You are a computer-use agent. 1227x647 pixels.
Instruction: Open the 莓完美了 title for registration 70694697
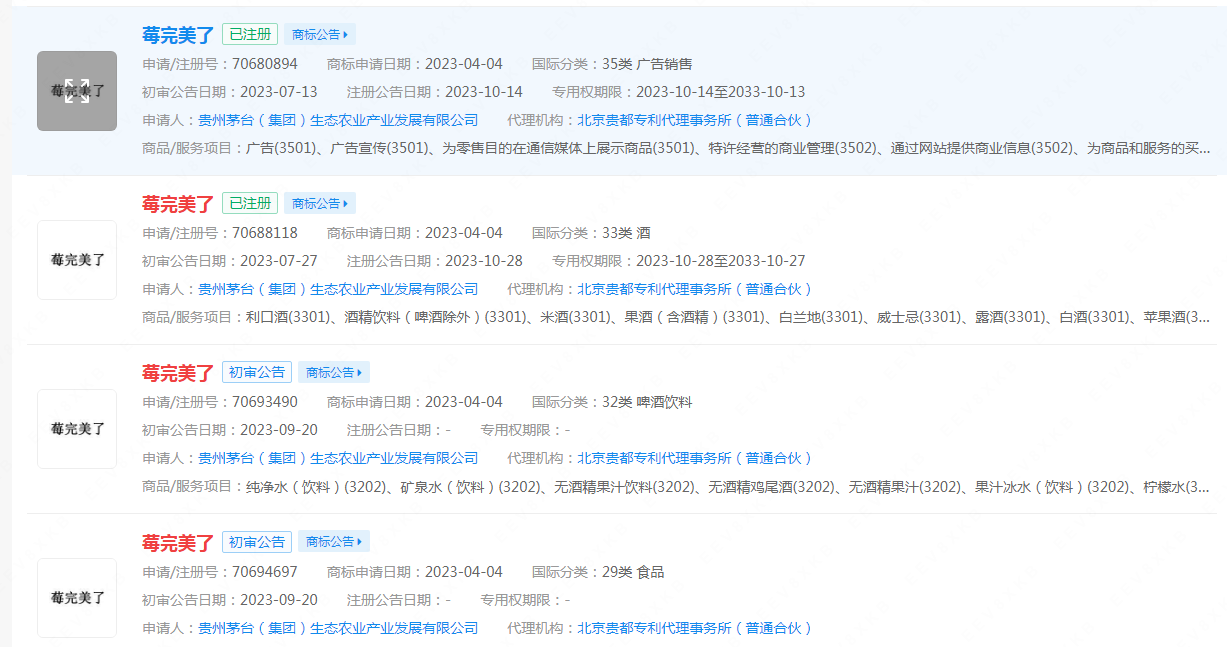[x=178, y=543]
